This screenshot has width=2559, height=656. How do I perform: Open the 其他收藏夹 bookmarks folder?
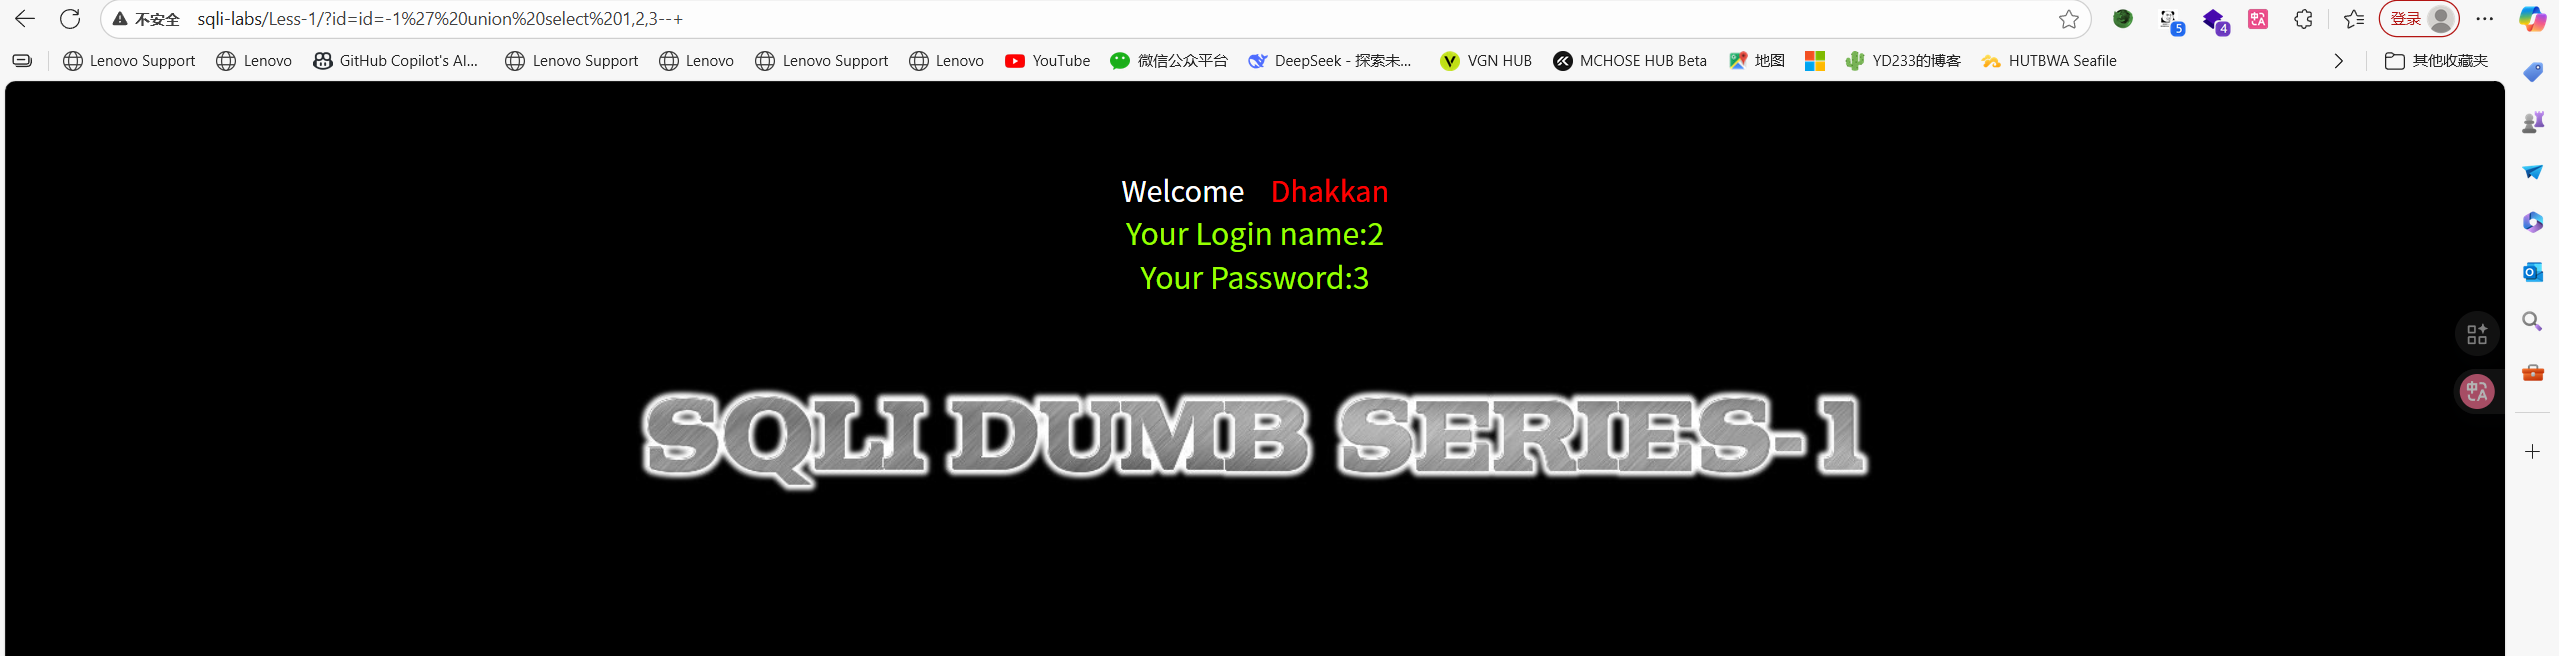pos(2436,61)
